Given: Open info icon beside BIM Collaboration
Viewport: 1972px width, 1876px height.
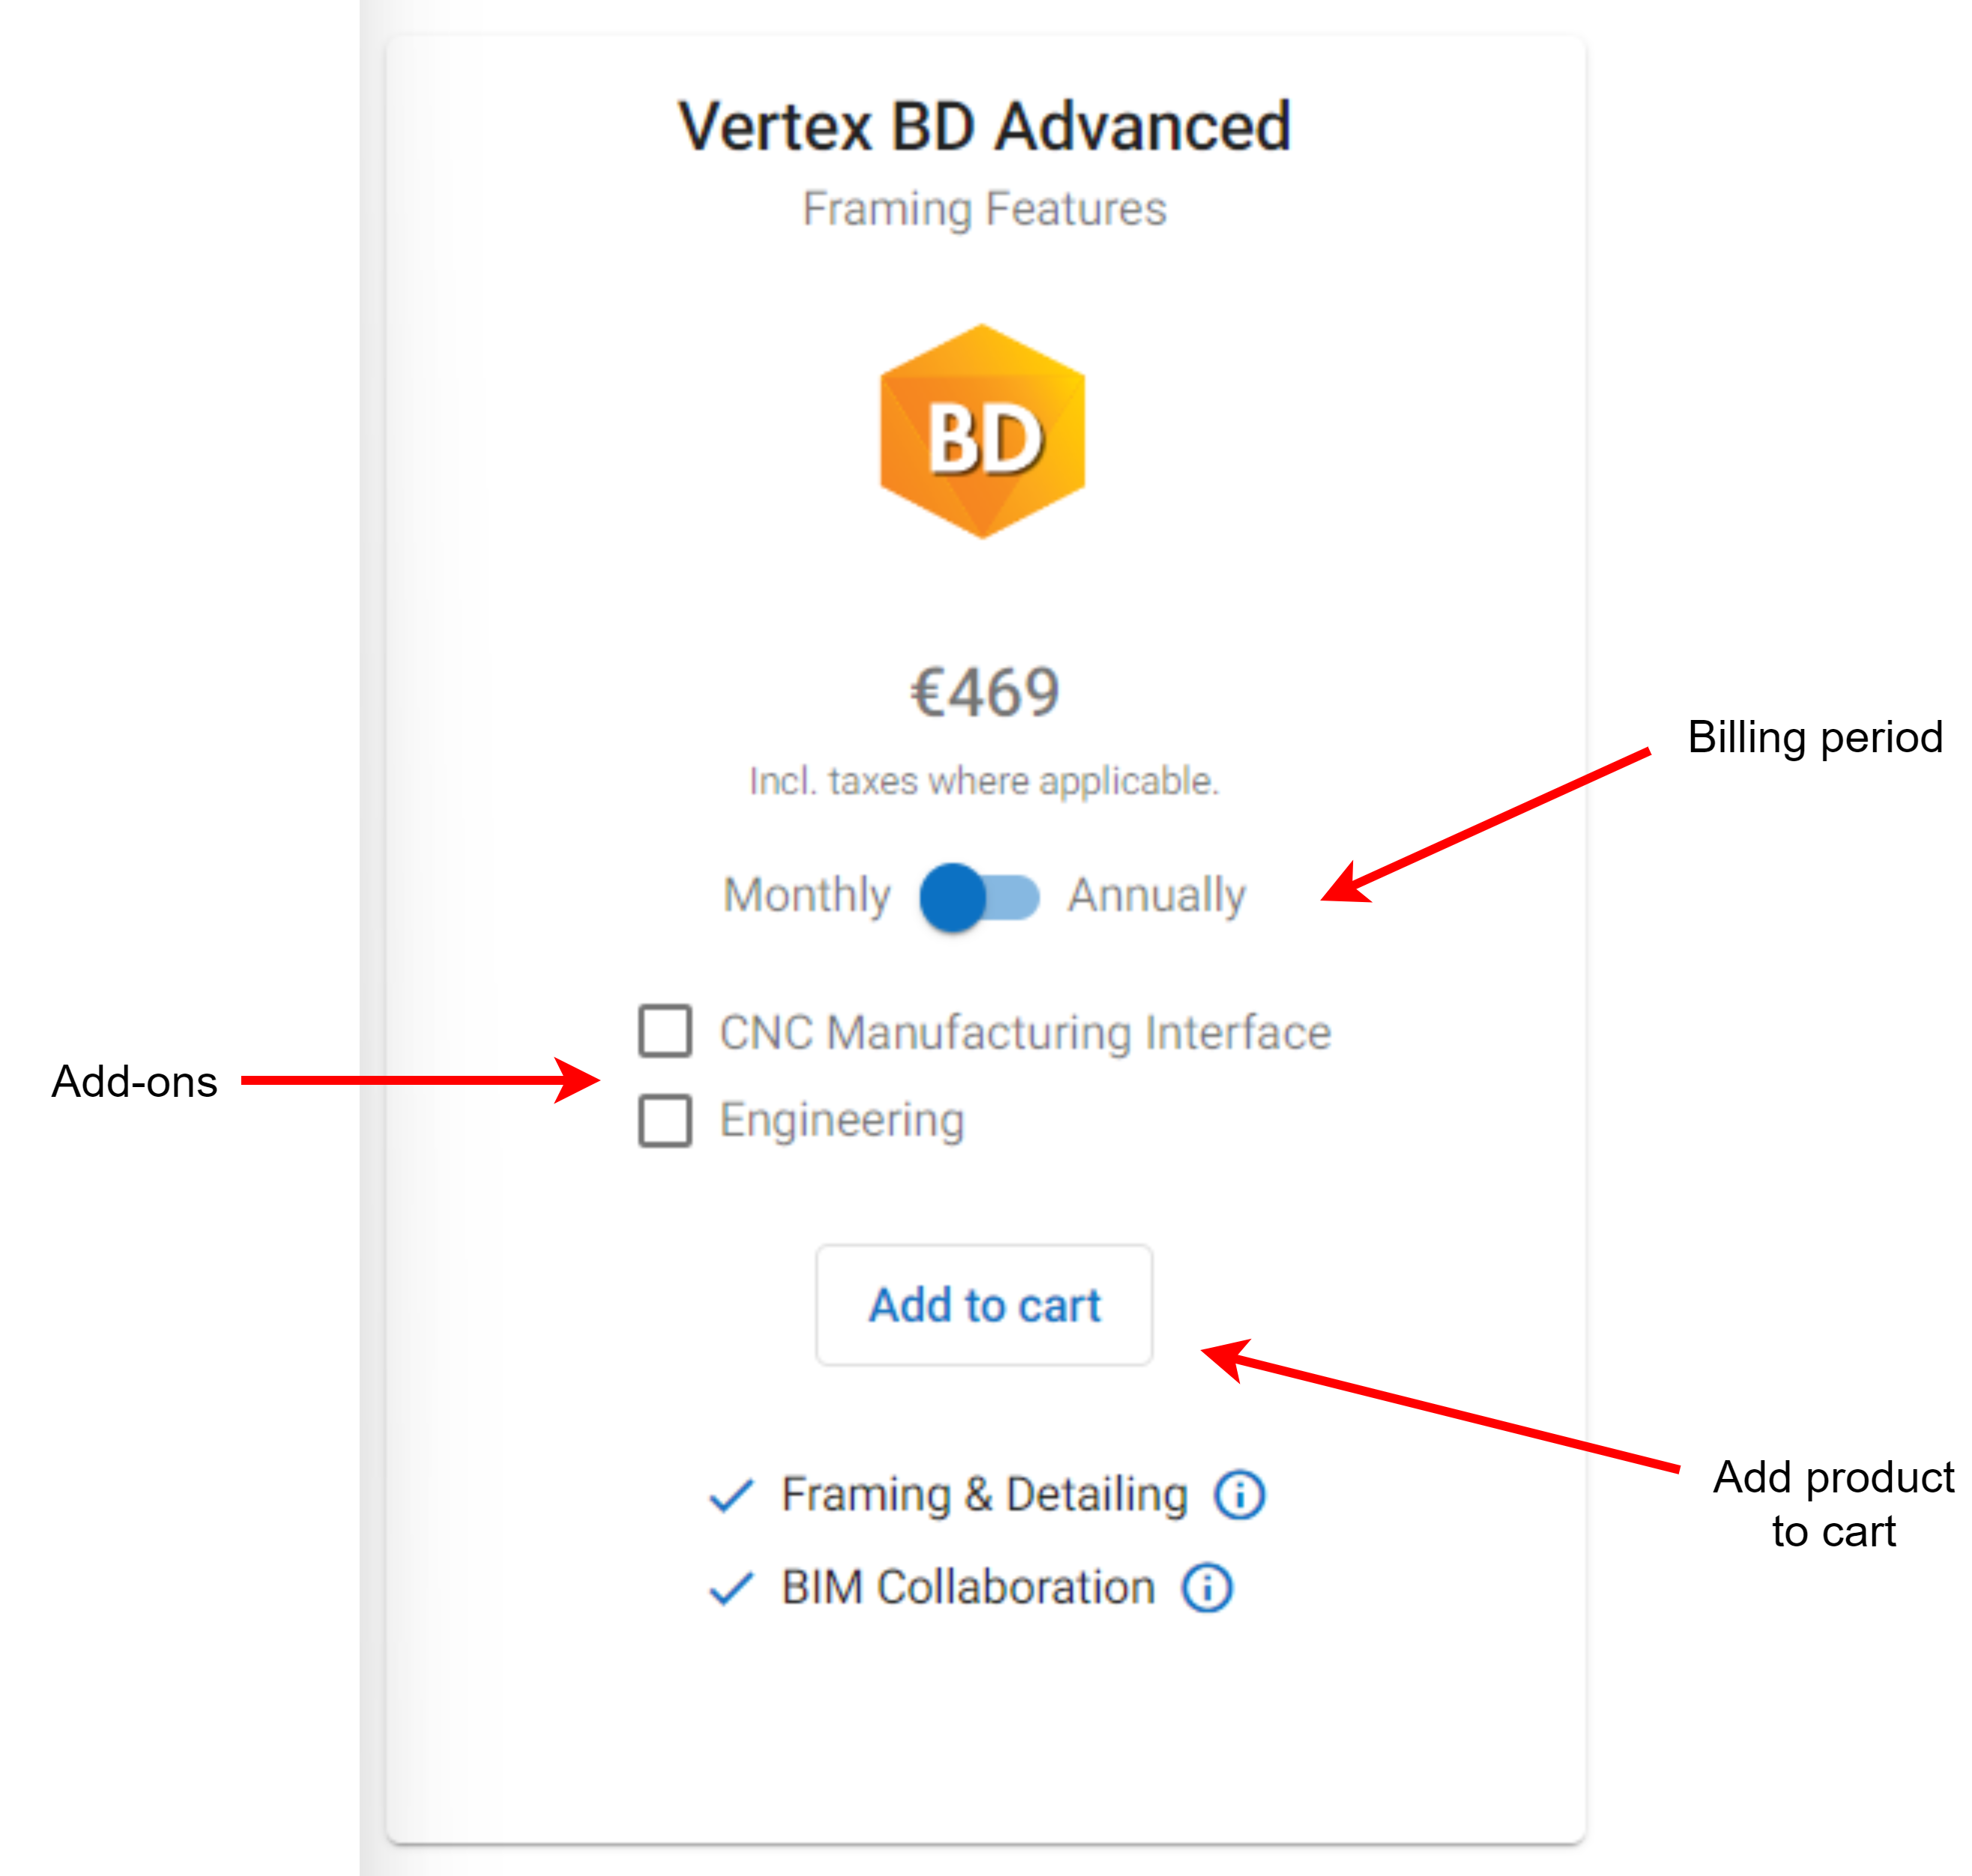Looking at the screenshot, I should [x=1207, y=1587].
